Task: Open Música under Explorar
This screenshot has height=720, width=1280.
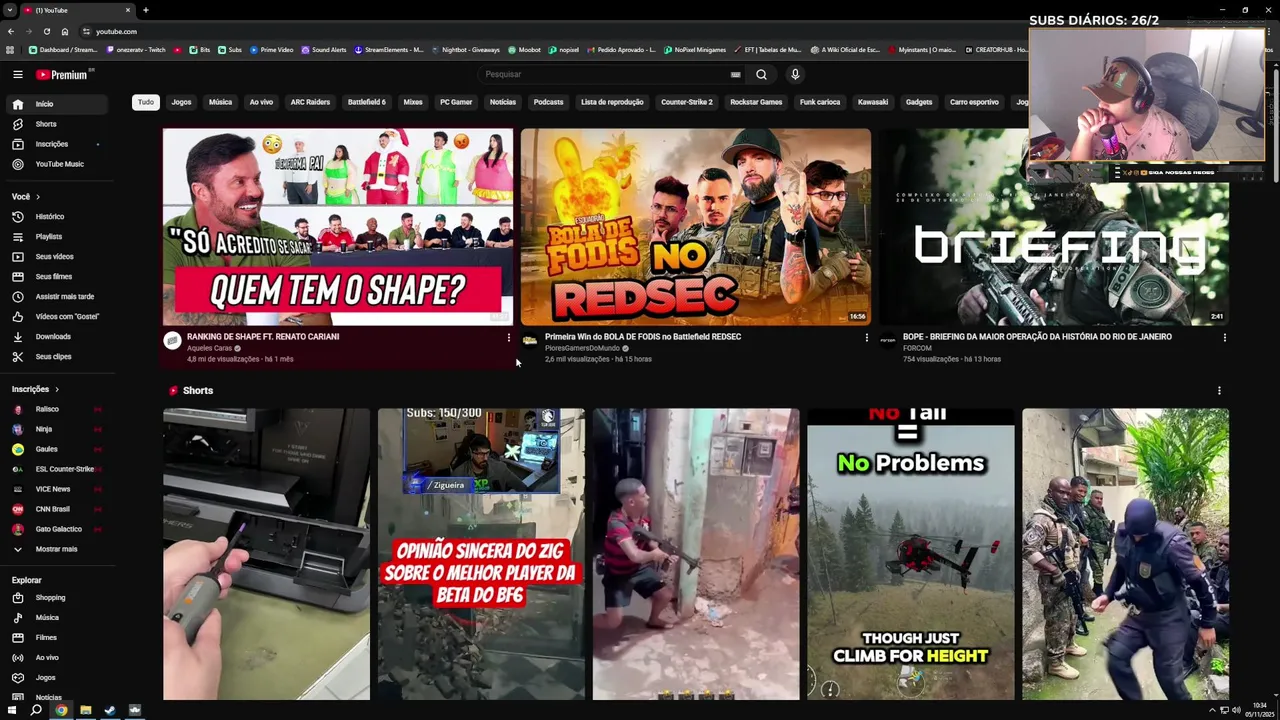Action: click(58, 617)
